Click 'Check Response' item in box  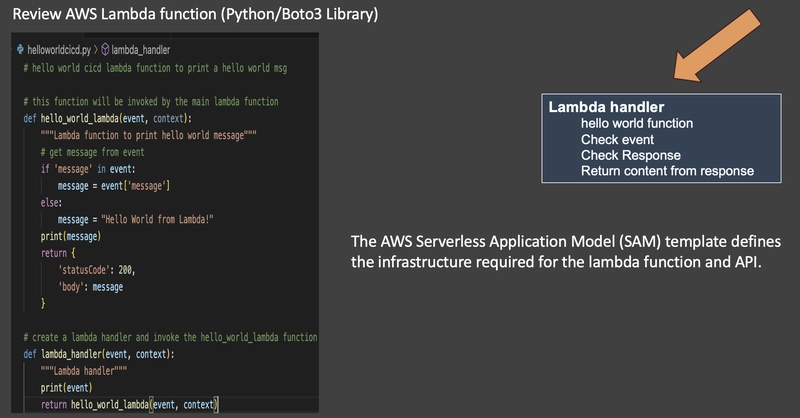click(631, 155)
